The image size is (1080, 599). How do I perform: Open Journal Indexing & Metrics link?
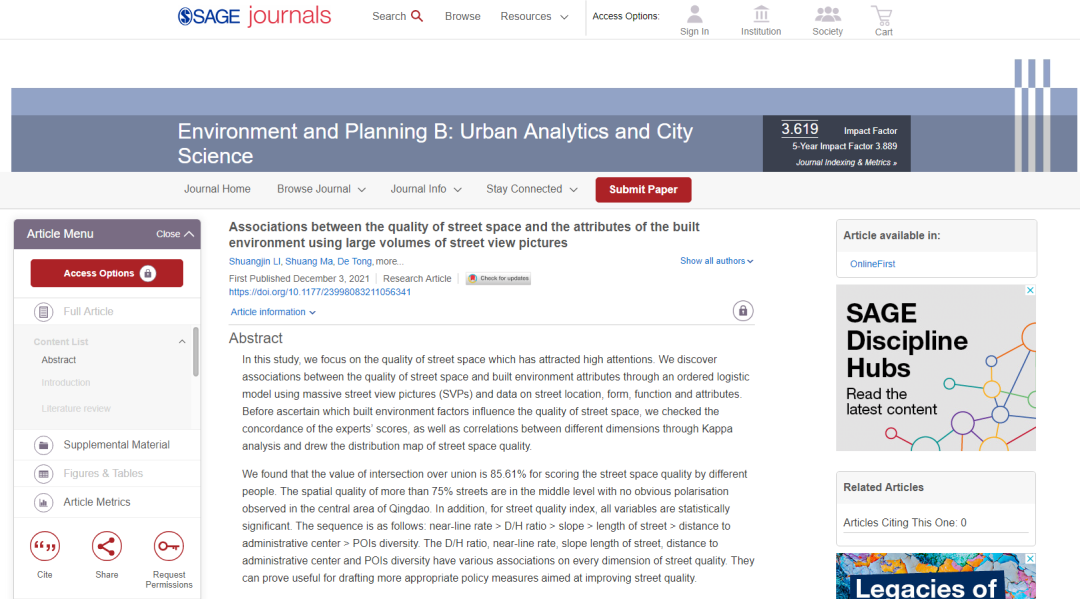(x=847, y=162)
